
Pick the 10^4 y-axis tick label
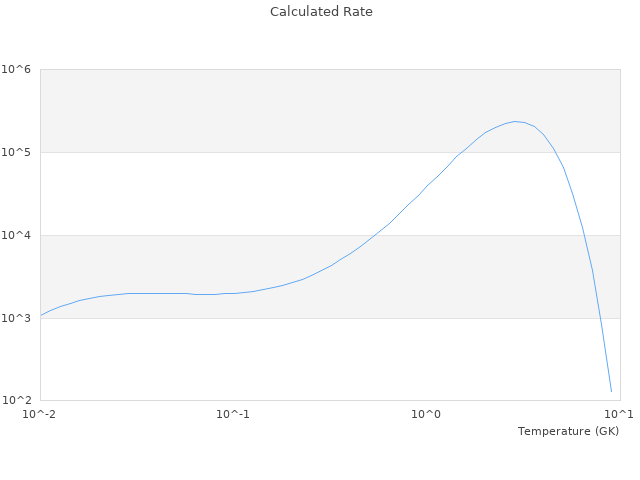pyautogui.click(x=16, y=236)
